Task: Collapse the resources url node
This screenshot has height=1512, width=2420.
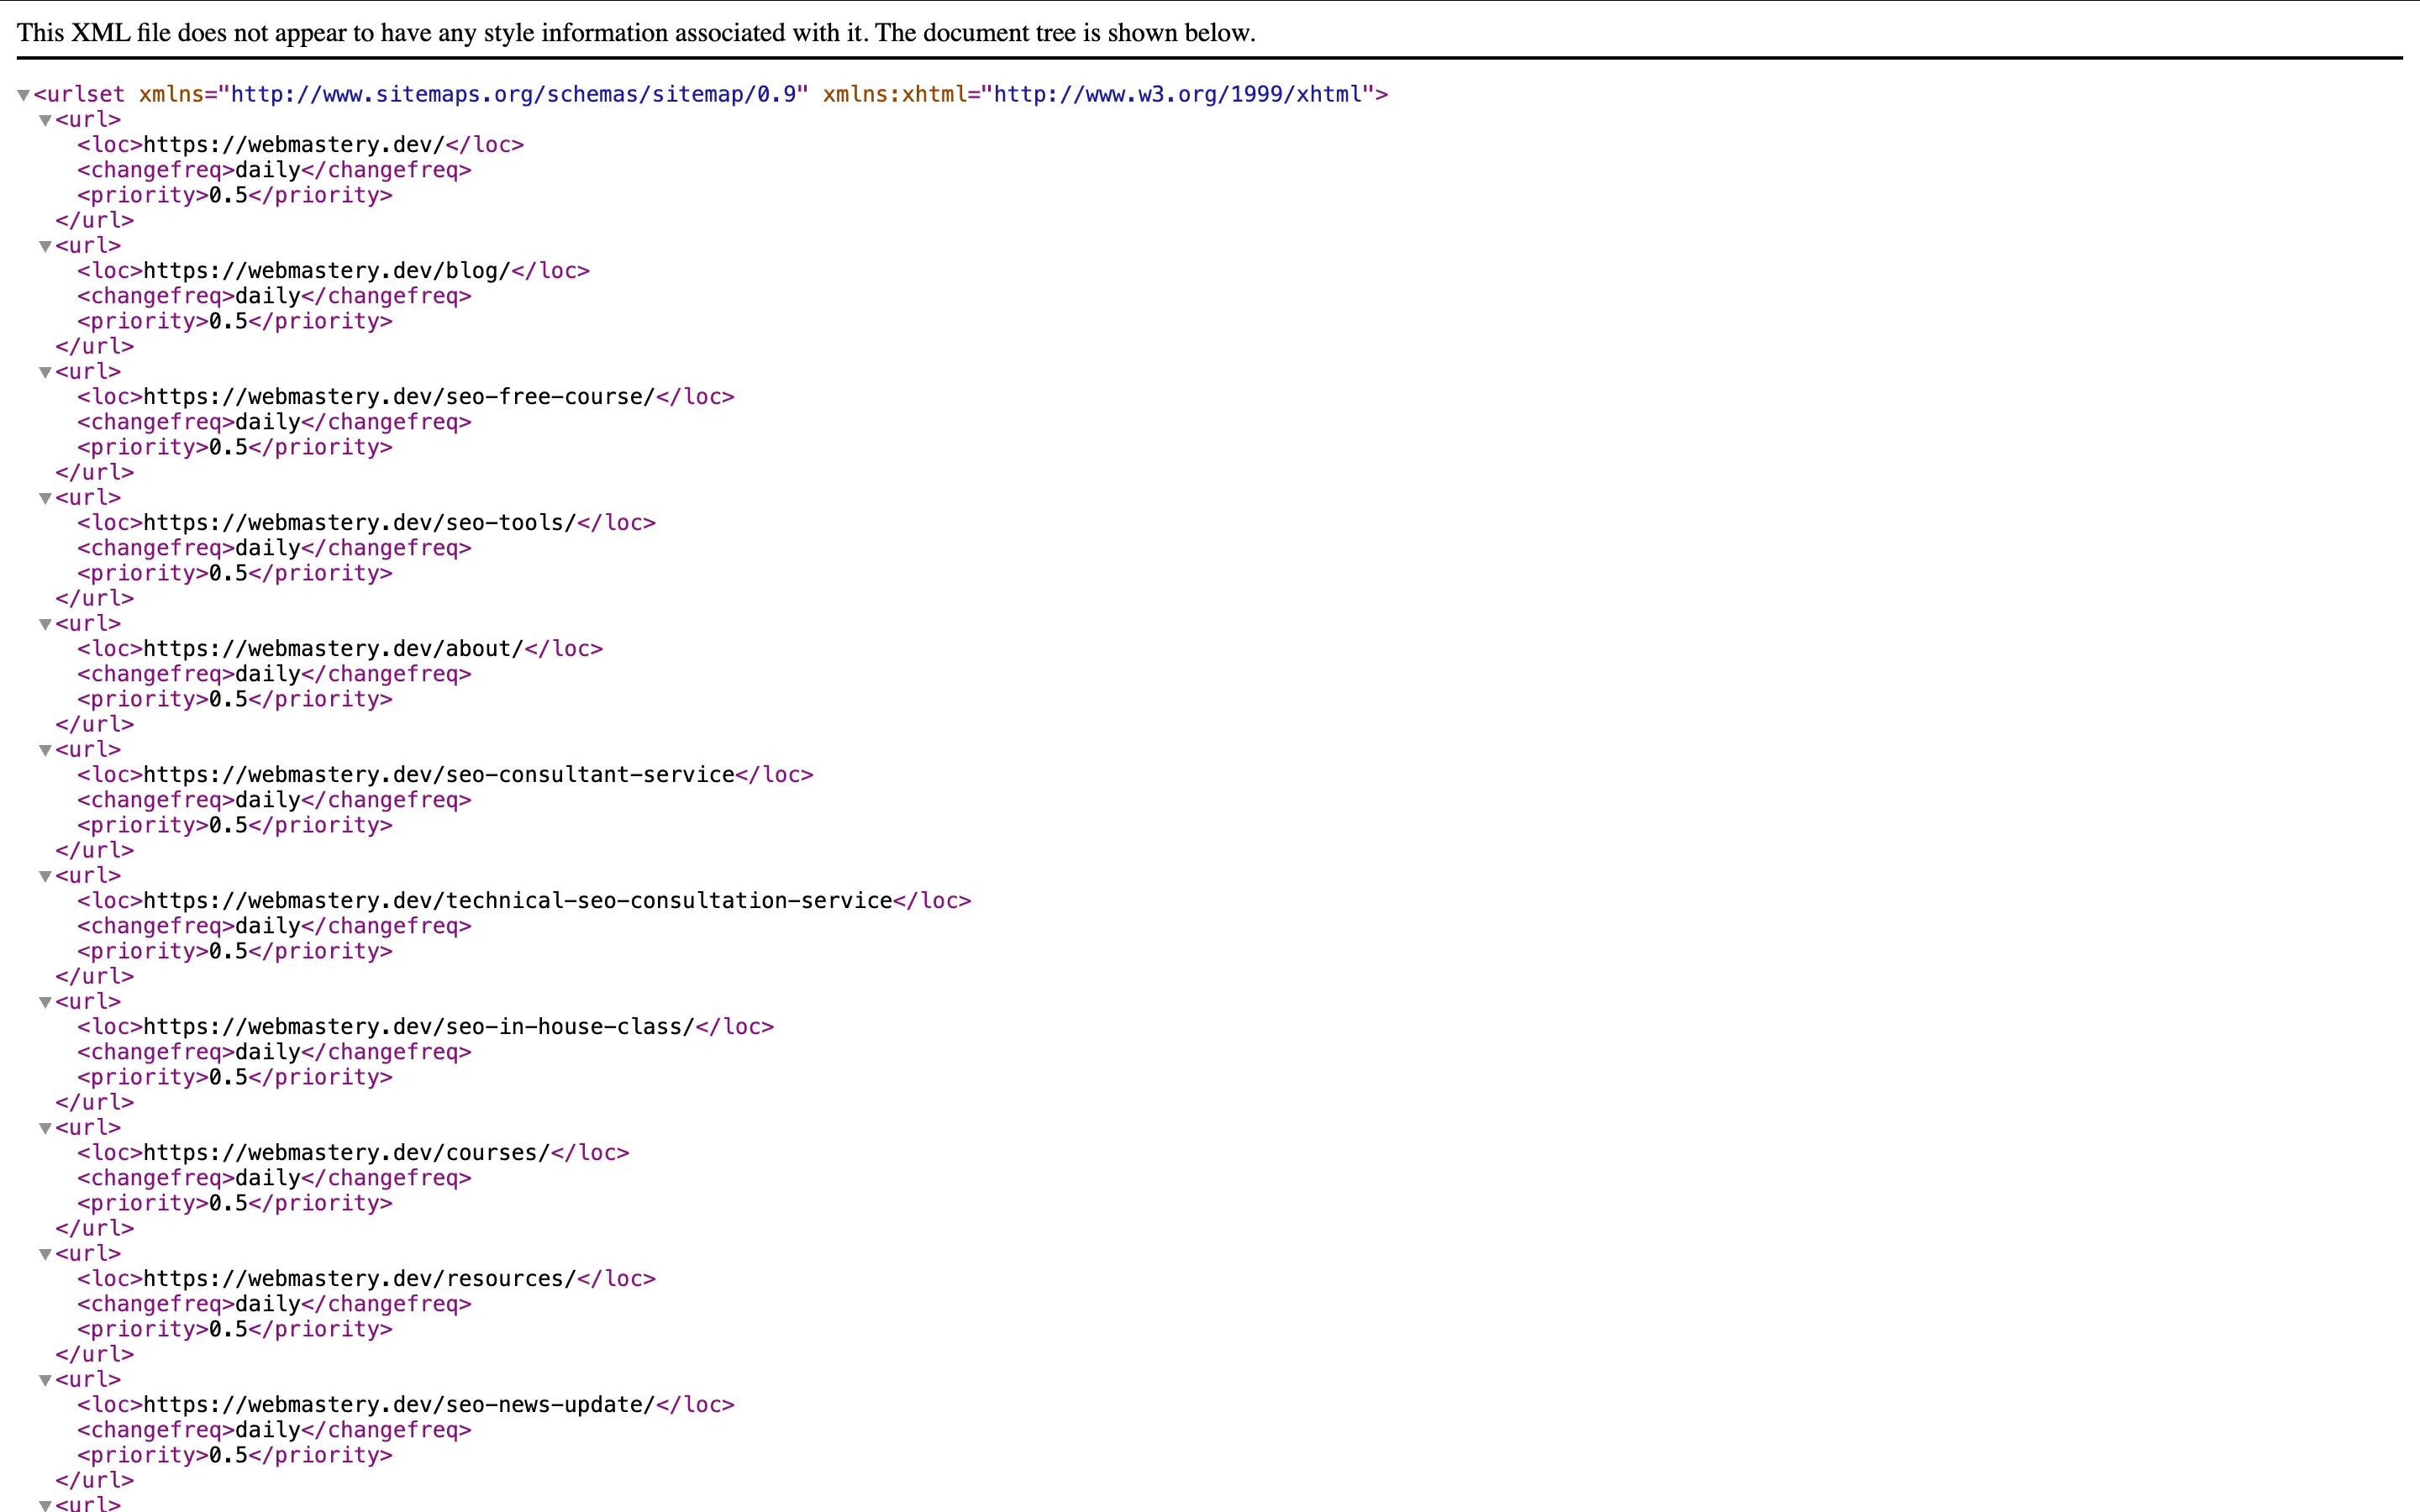Action: pyautogui.click(x=45, y=1253)
